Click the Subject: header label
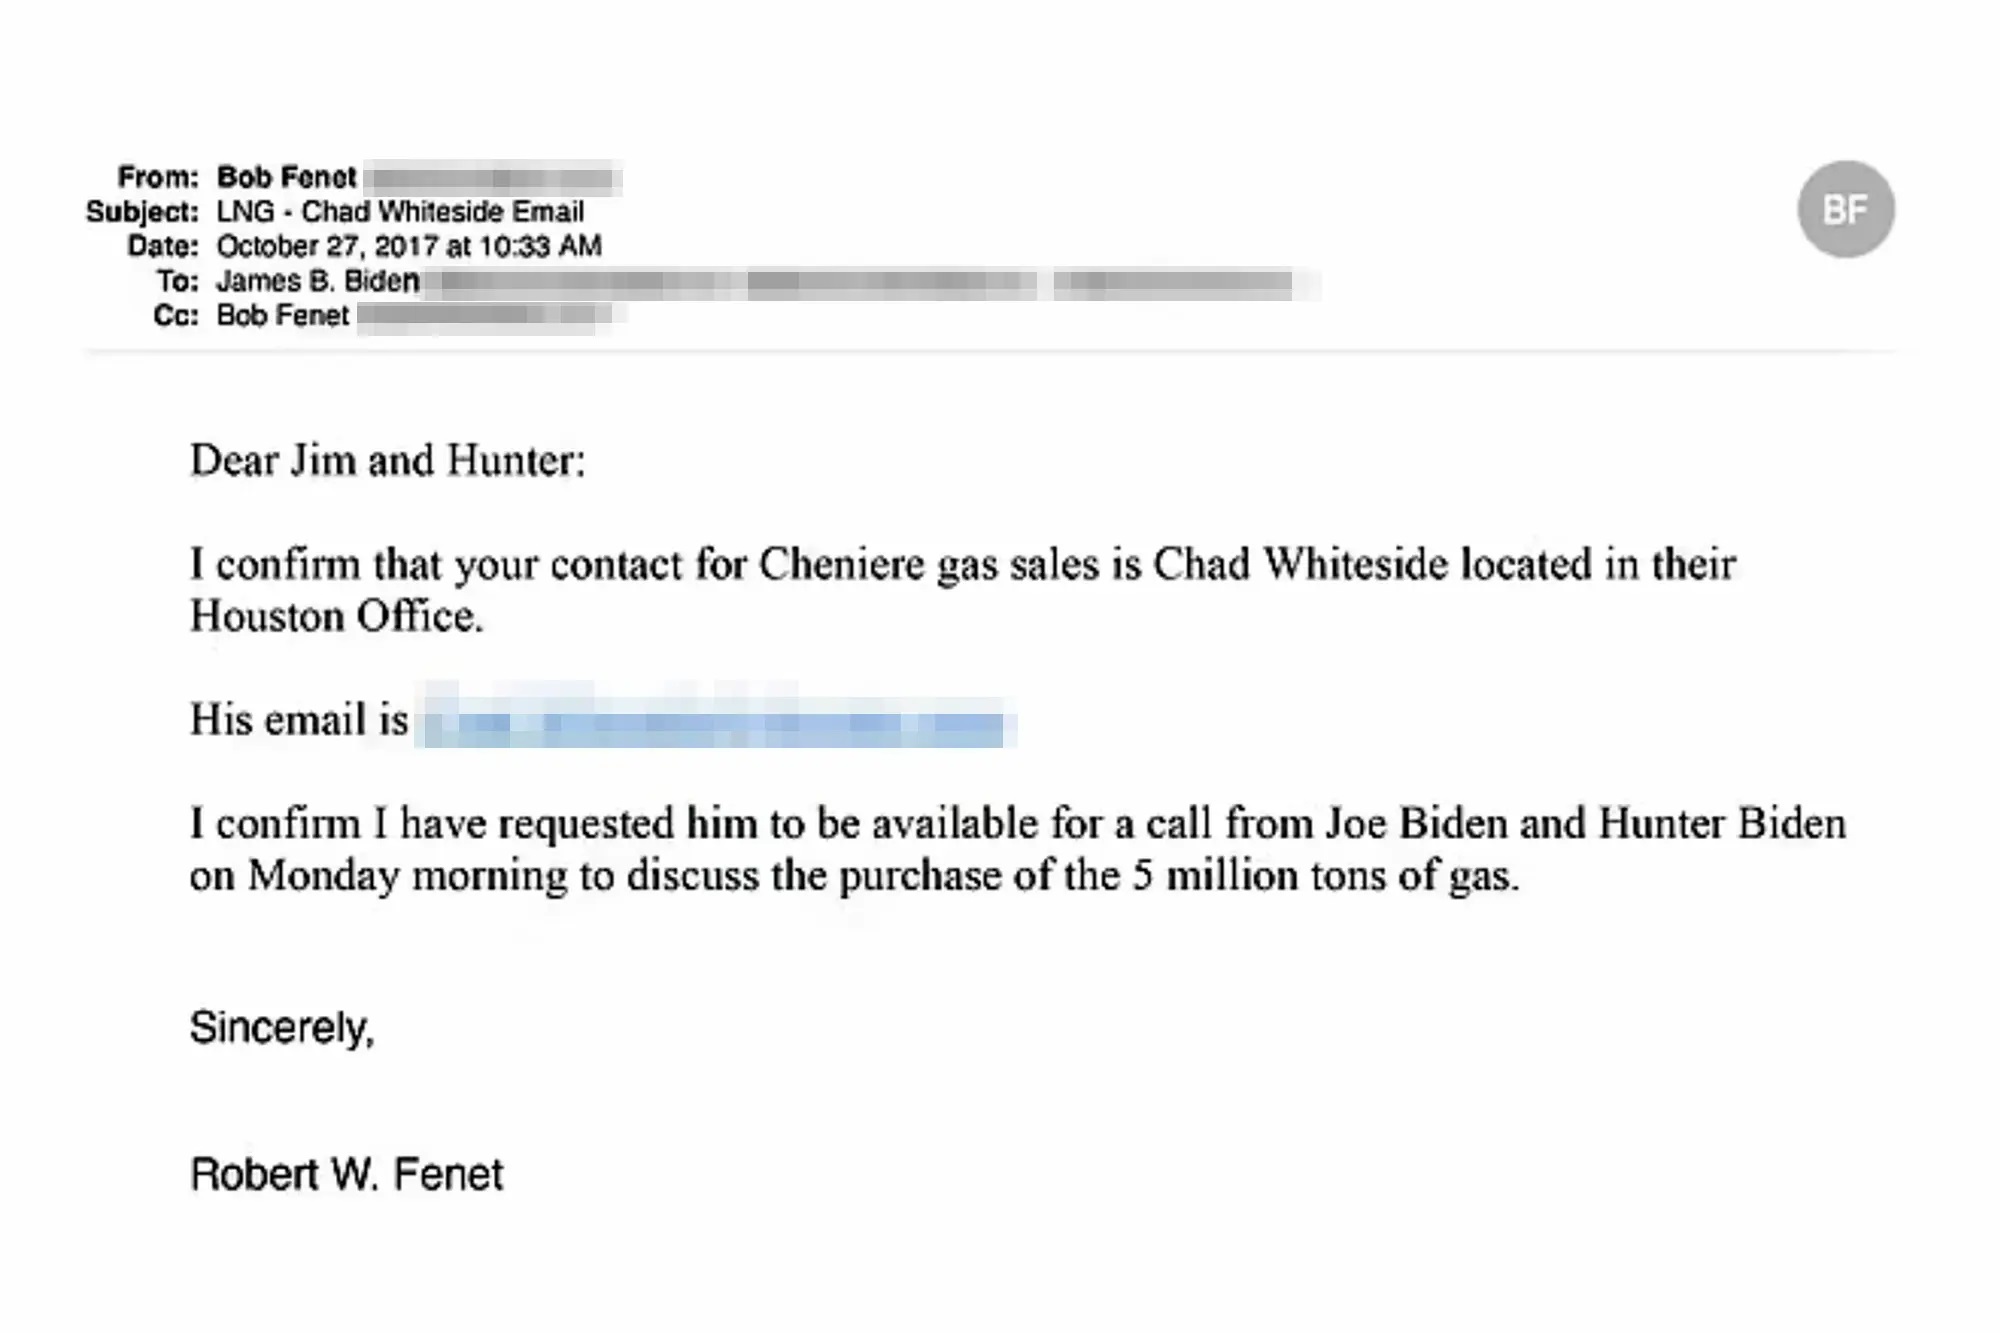Viewport: 2000px width, 1333px height. pyautogui.click(x=142, y=212)
